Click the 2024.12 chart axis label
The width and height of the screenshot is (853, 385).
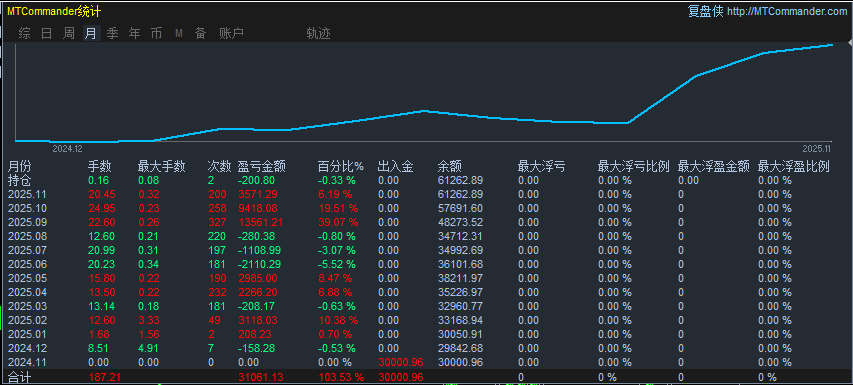point(67,148)
